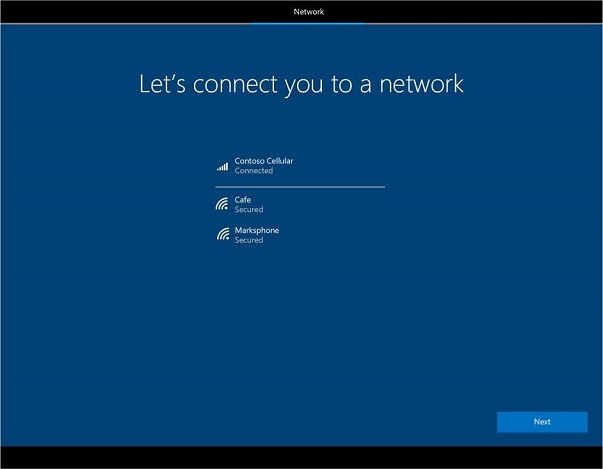Click the Marksphone Wi-Fi signal icon
Image resolution: width=603 pixels, height=469 pixels.
point(223,234)
